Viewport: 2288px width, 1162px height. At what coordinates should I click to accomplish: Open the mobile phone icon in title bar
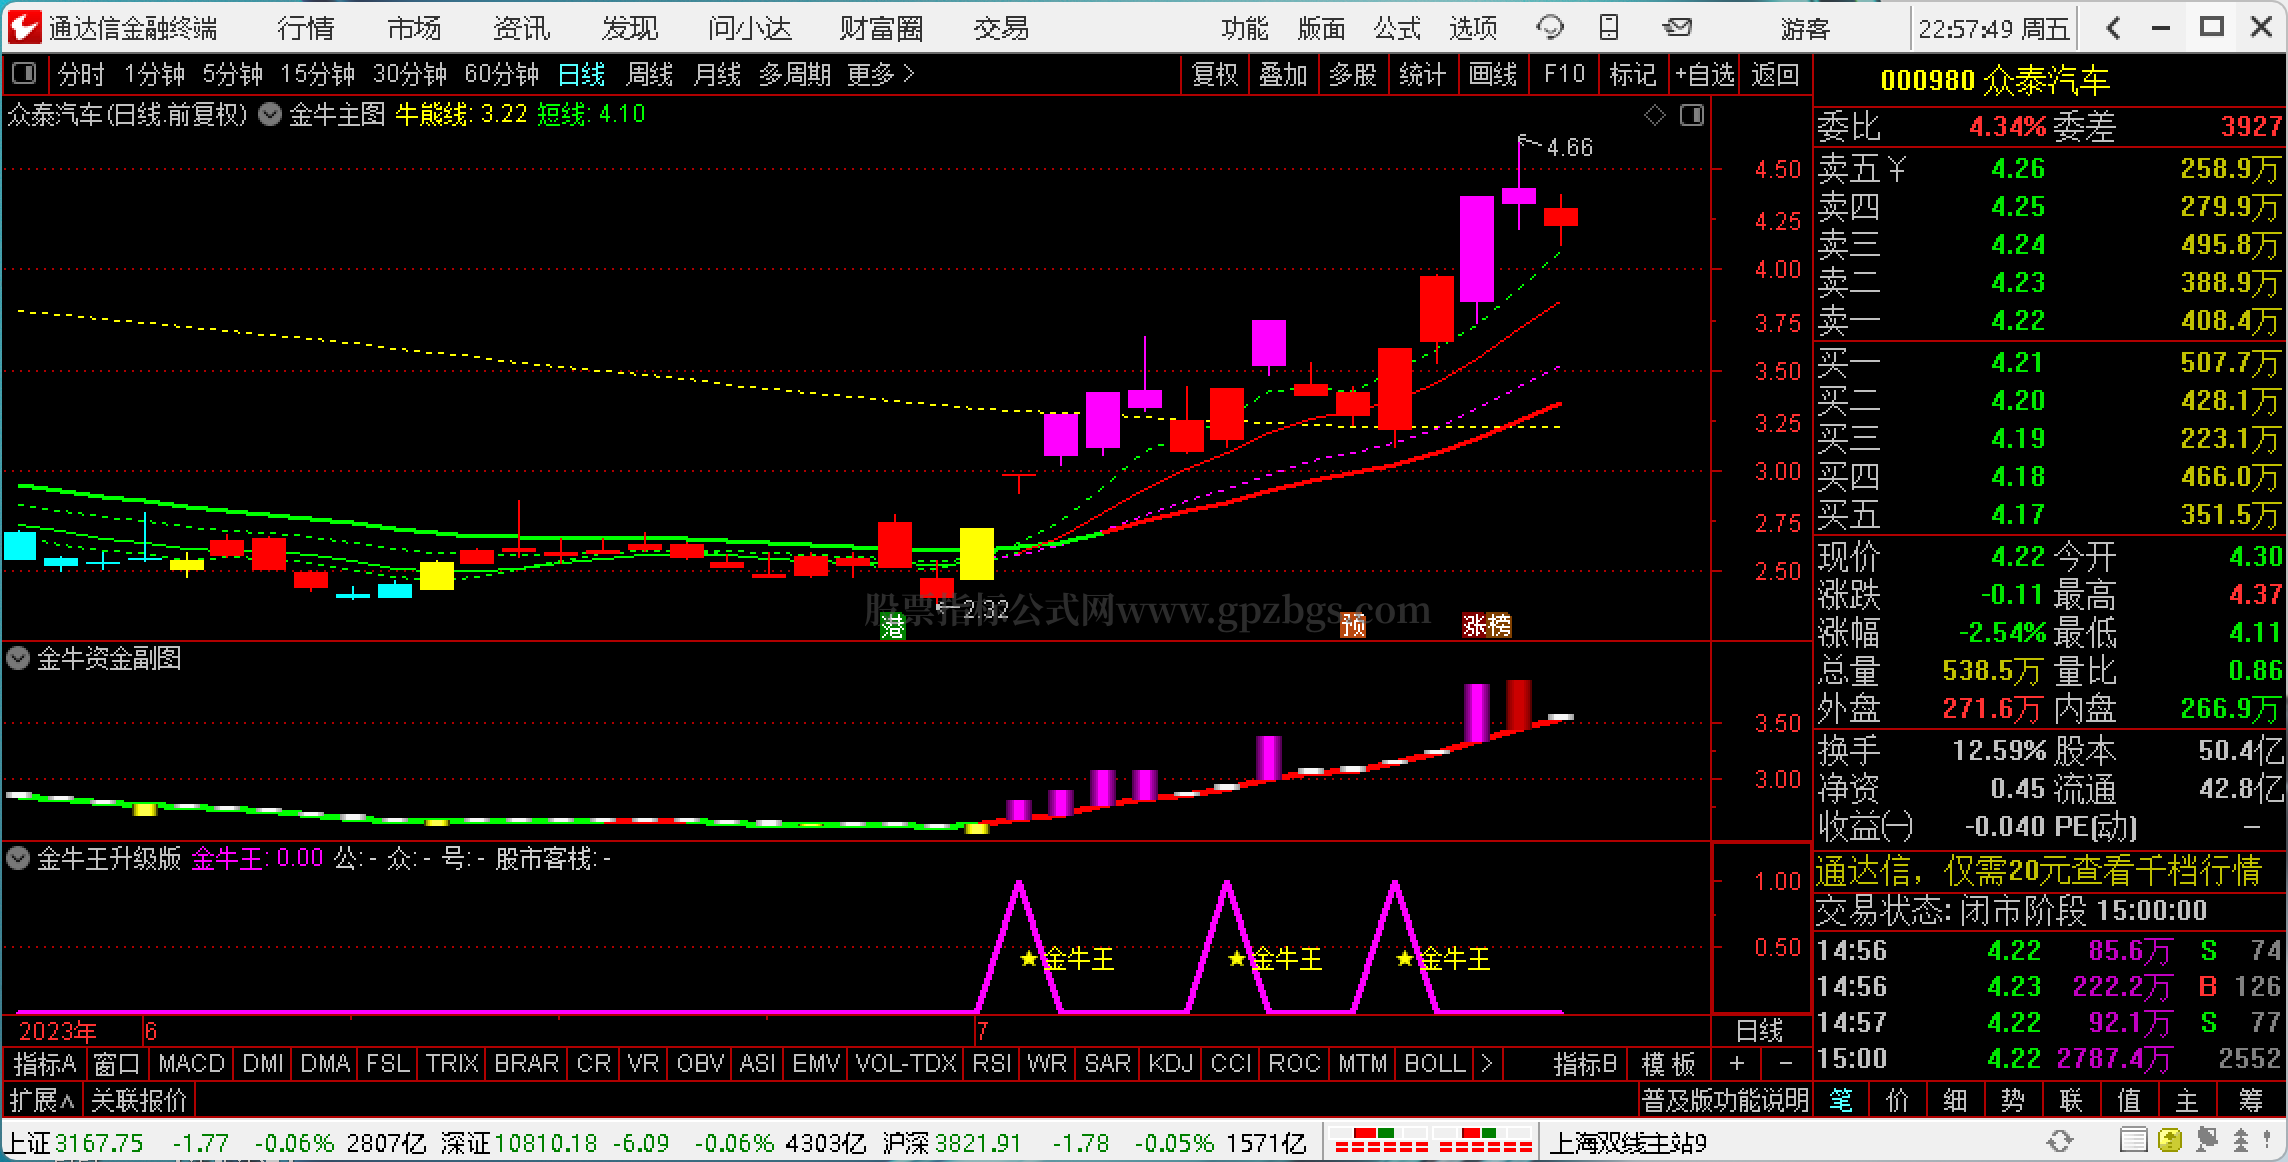click(x=1609, y=27)
